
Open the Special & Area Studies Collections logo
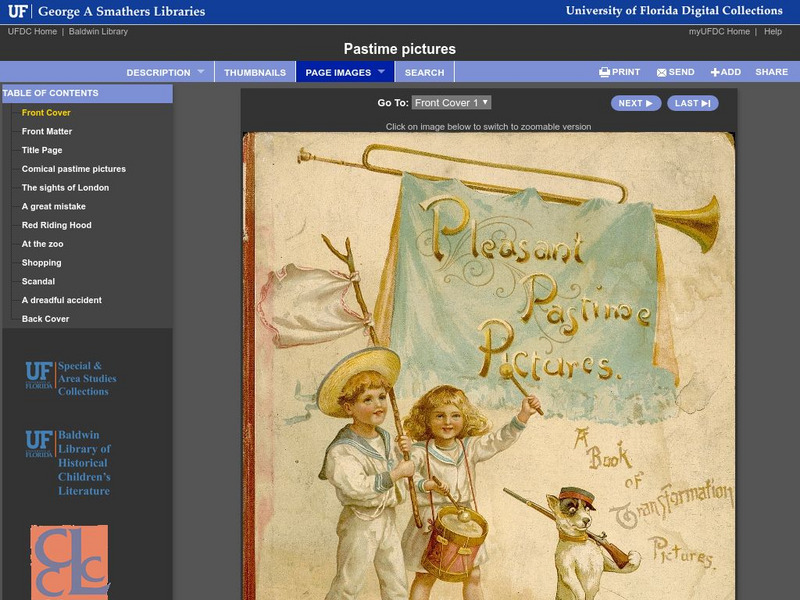pyautogui.click(x=70, y=379)
